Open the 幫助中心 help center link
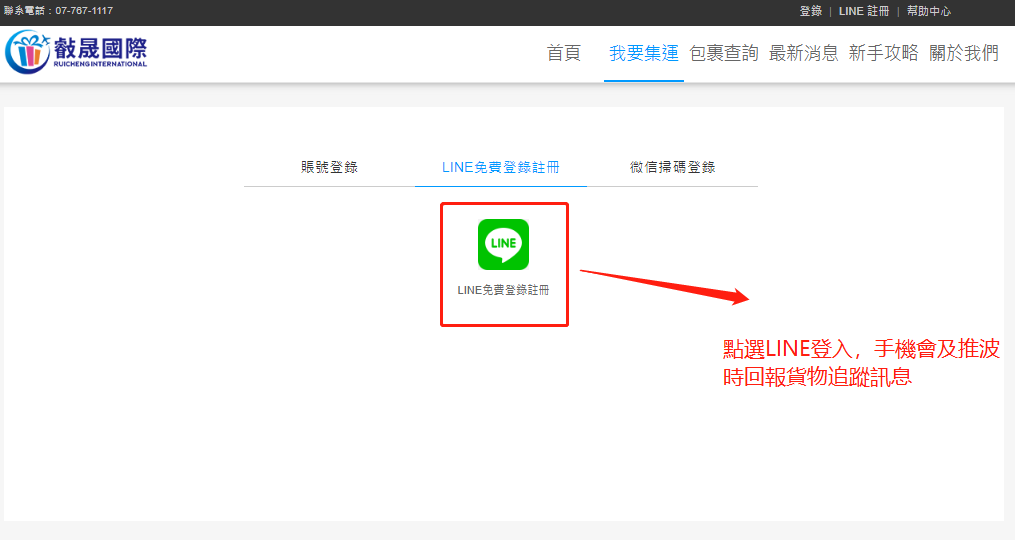Screen dimensions: 1015x540 (x=929, y=11)
